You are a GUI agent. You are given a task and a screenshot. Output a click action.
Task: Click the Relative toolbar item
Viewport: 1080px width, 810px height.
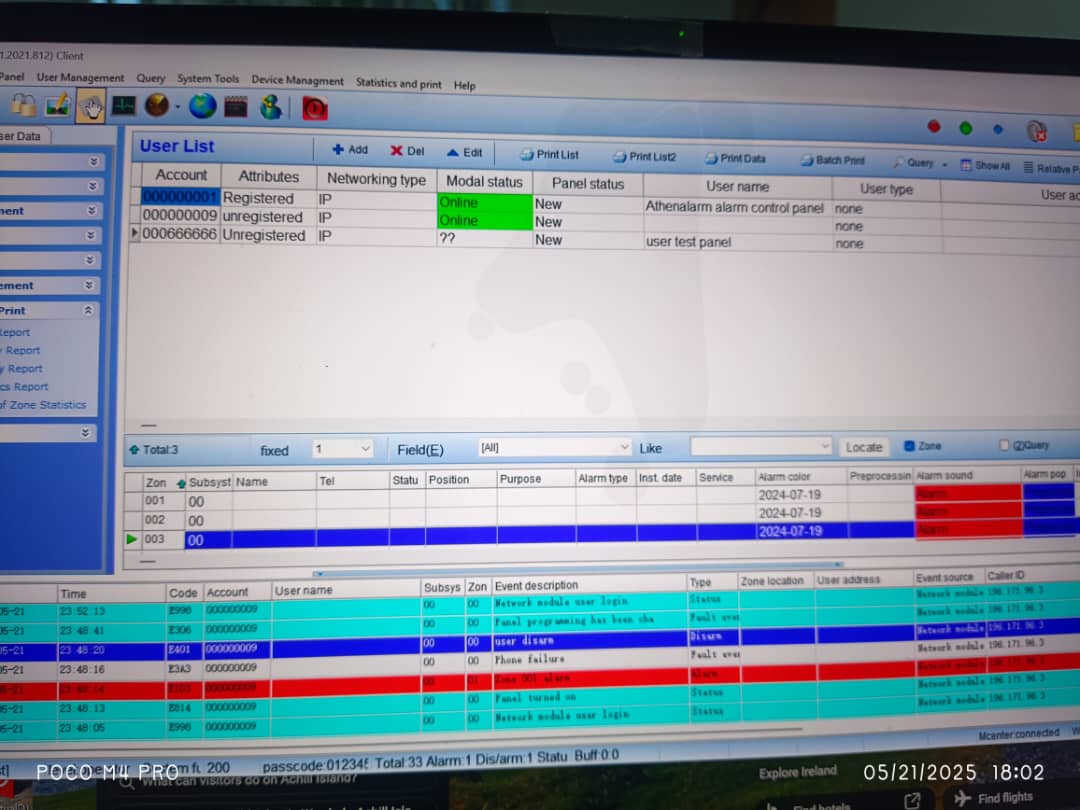tap(1051, 167)
